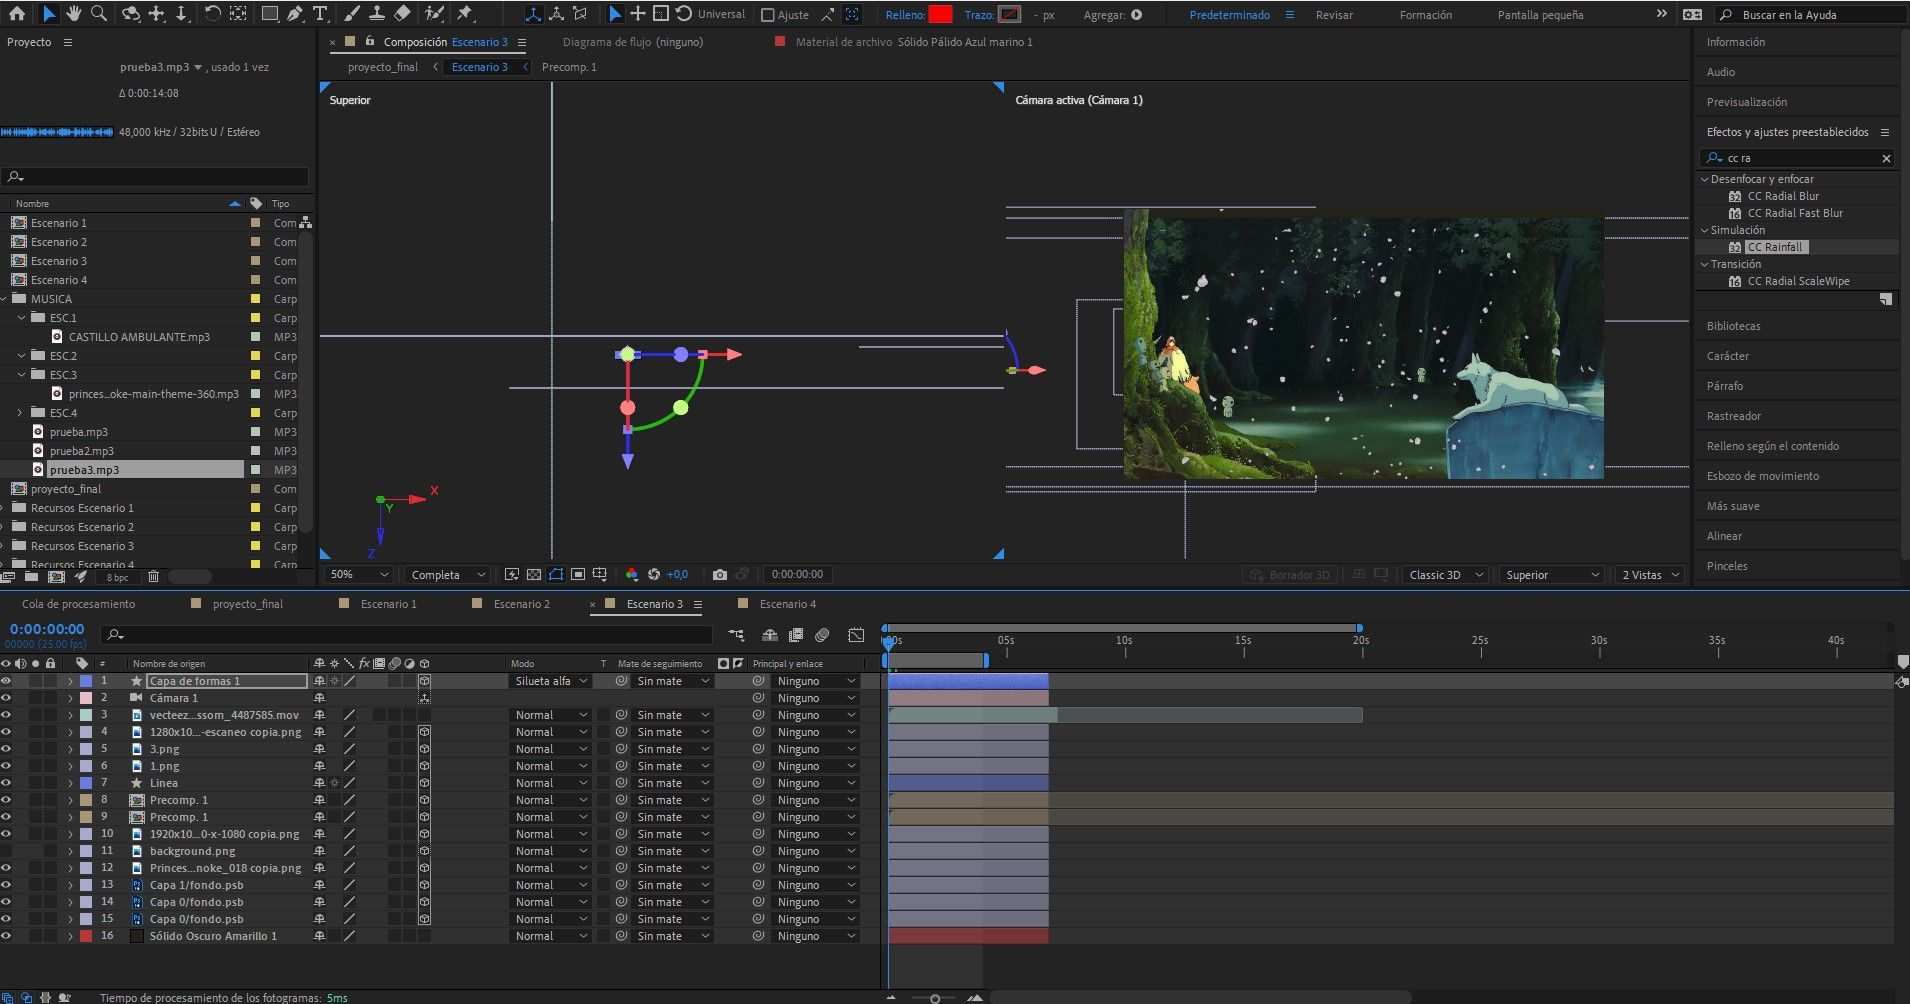
Task: Hide the Linea layer
Action: [6, 783]
